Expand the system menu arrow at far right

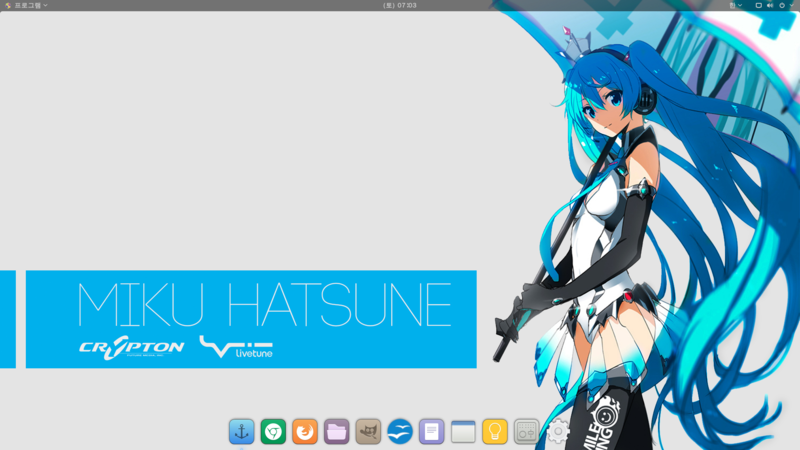tap(791, 5)
